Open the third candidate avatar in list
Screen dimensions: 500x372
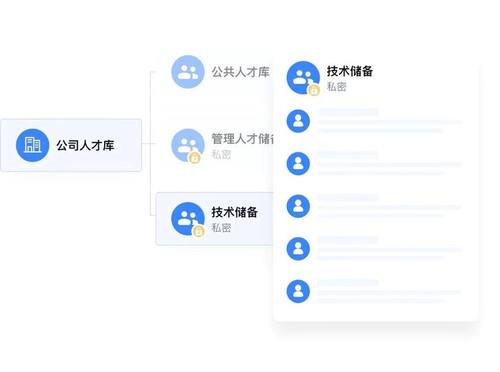pyautogui.click(x=298, y=206)
